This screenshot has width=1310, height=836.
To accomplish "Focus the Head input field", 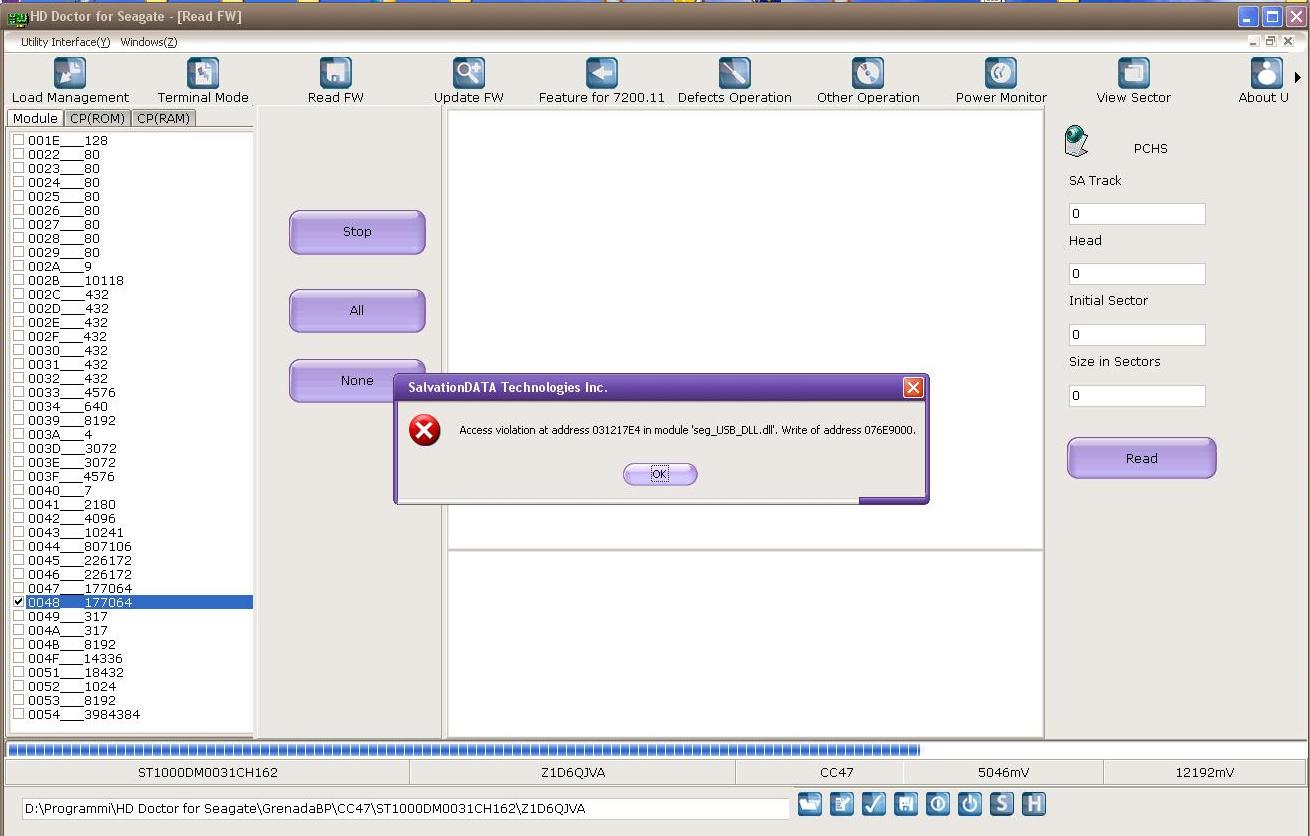I will [1137, 273].
